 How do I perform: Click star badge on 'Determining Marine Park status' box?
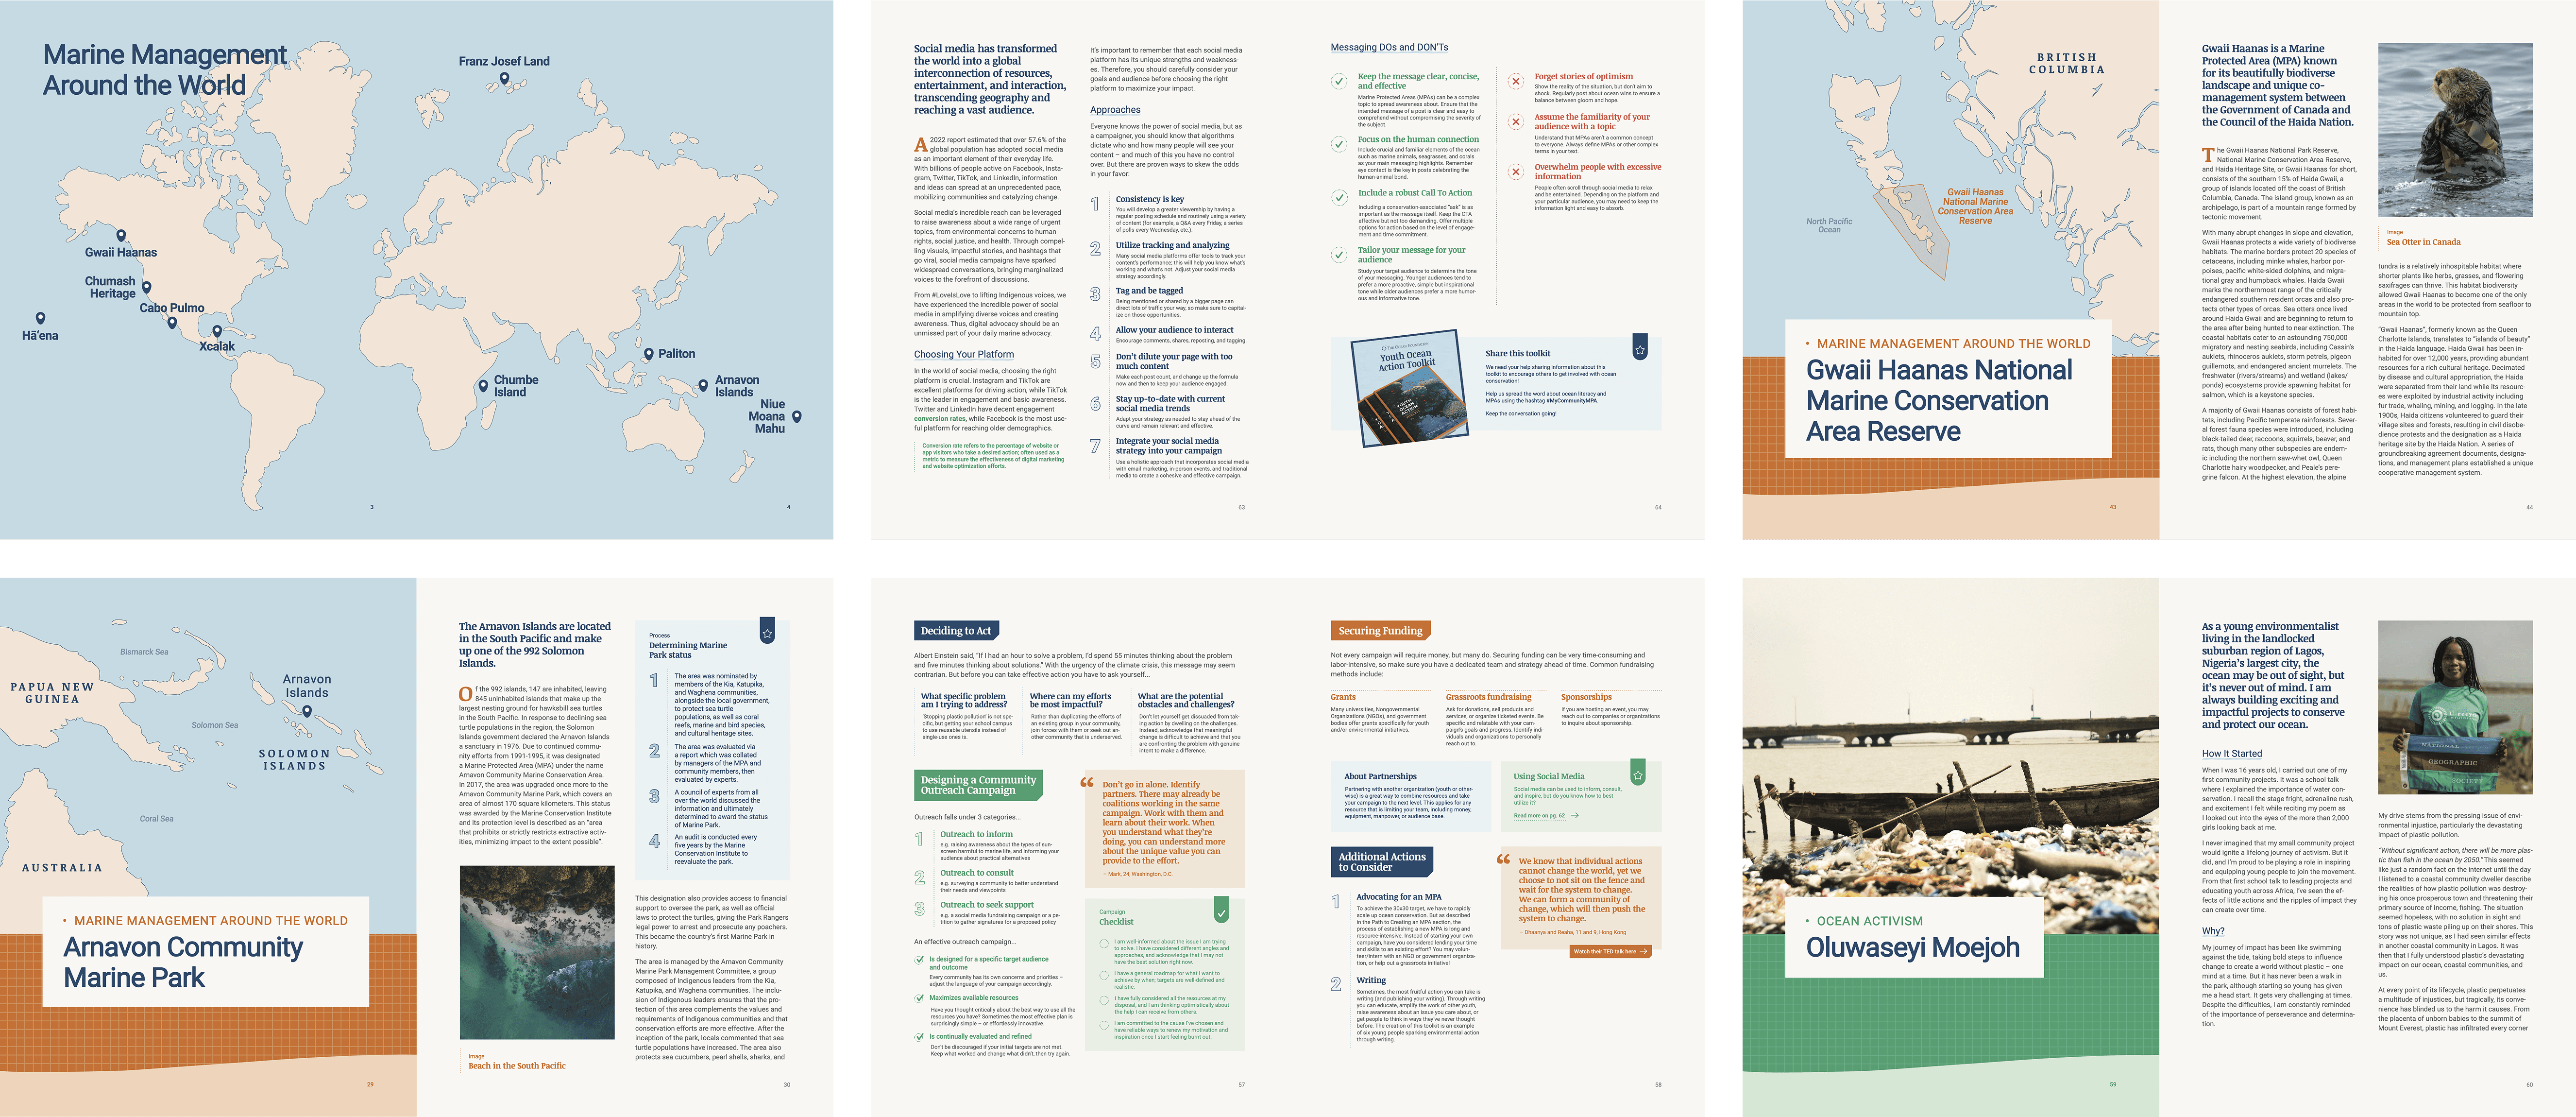[767, 631]
